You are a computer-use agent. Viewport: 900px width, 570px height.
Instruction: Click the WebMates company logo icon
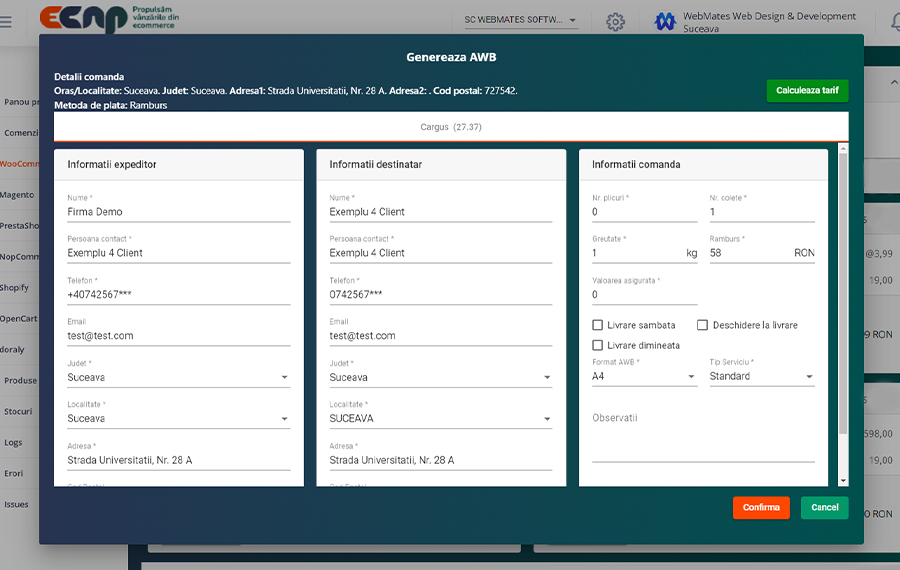click(x=665, y=21)
